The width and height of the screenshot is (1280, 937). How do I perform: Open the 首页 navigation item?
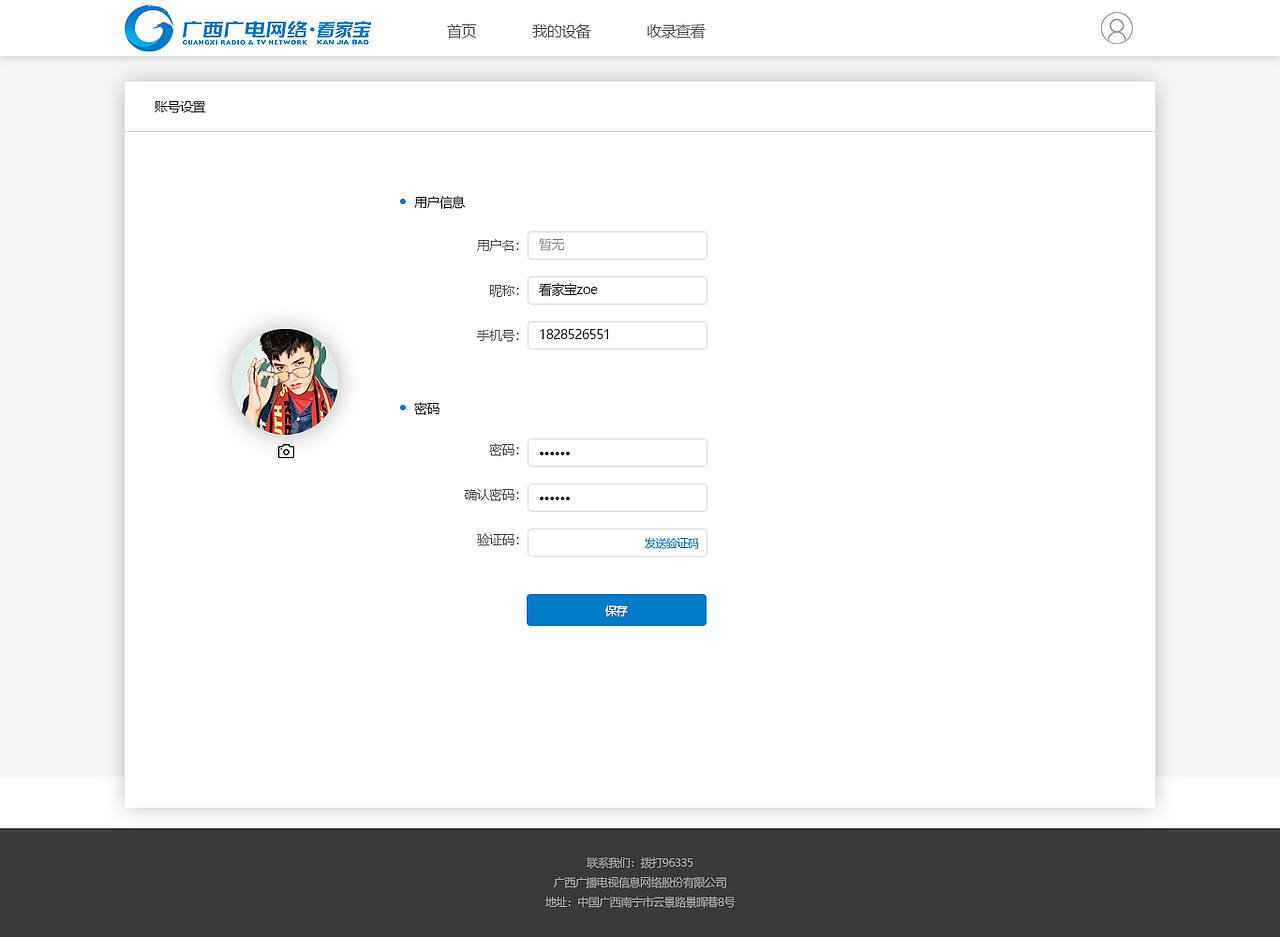461,31
